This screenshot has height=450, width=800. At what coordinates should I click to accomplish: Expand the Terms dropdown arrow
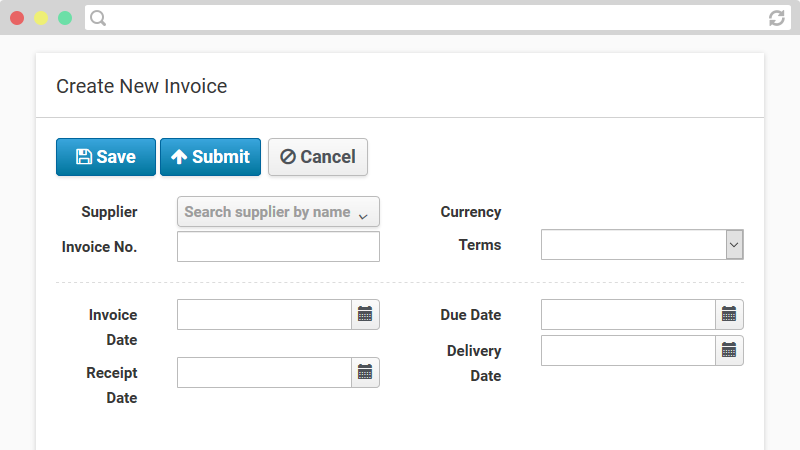tap(734, 244)
